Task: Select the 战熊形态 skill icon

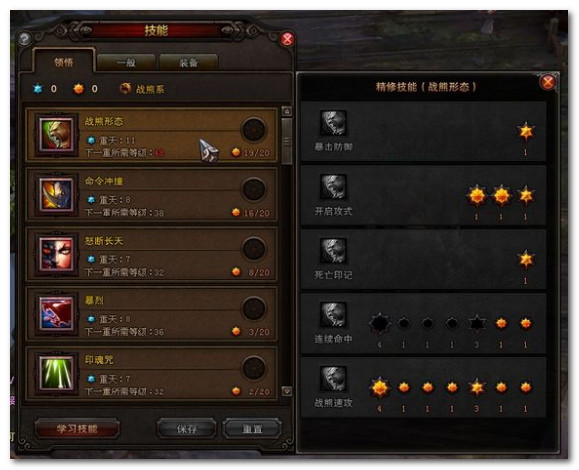Action: point(56,135)
